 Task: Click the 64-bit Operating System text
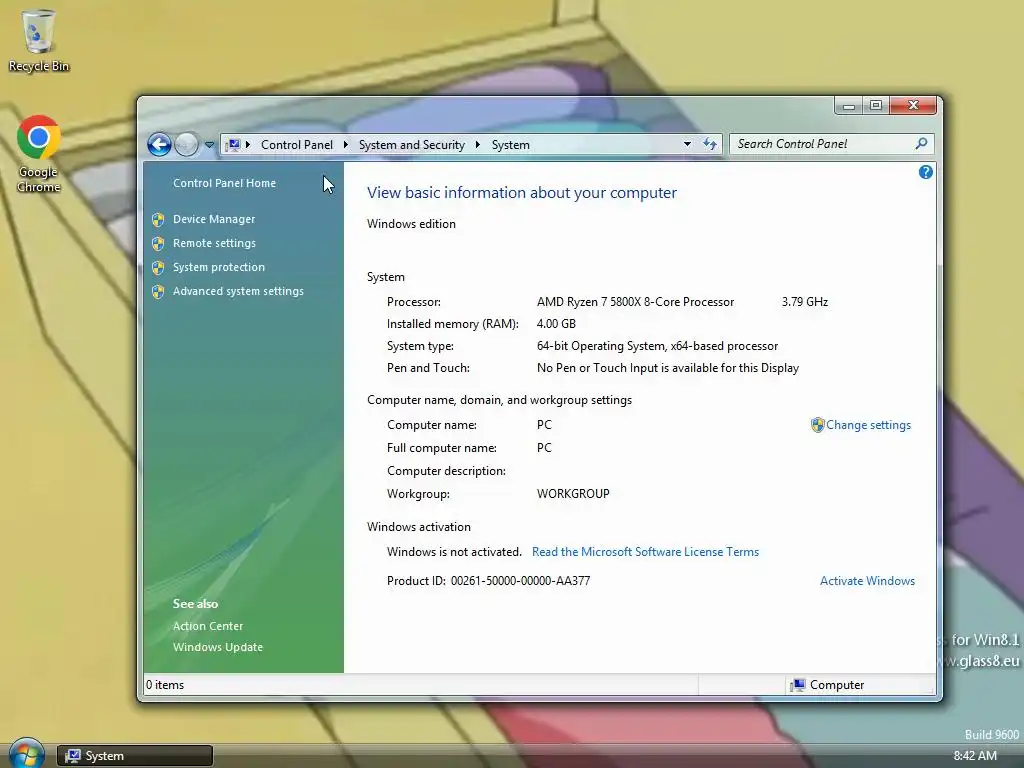(x=658, y=346)
